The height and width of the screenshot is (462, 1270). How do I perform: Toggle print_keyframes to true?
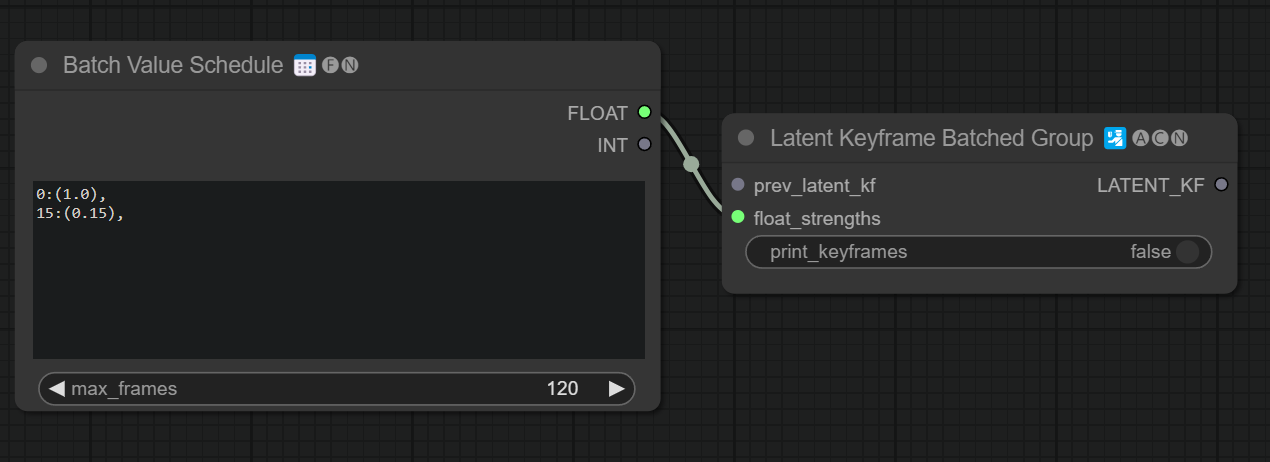(x=1186, y=252)
